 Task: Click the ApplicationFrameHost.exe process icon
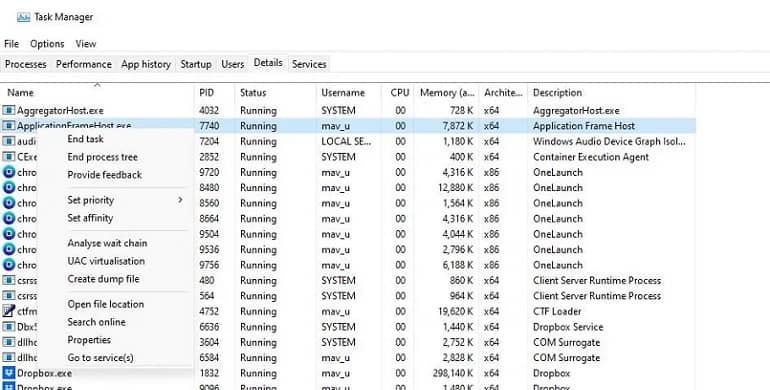pyautogui.click(x=9, y=126)
